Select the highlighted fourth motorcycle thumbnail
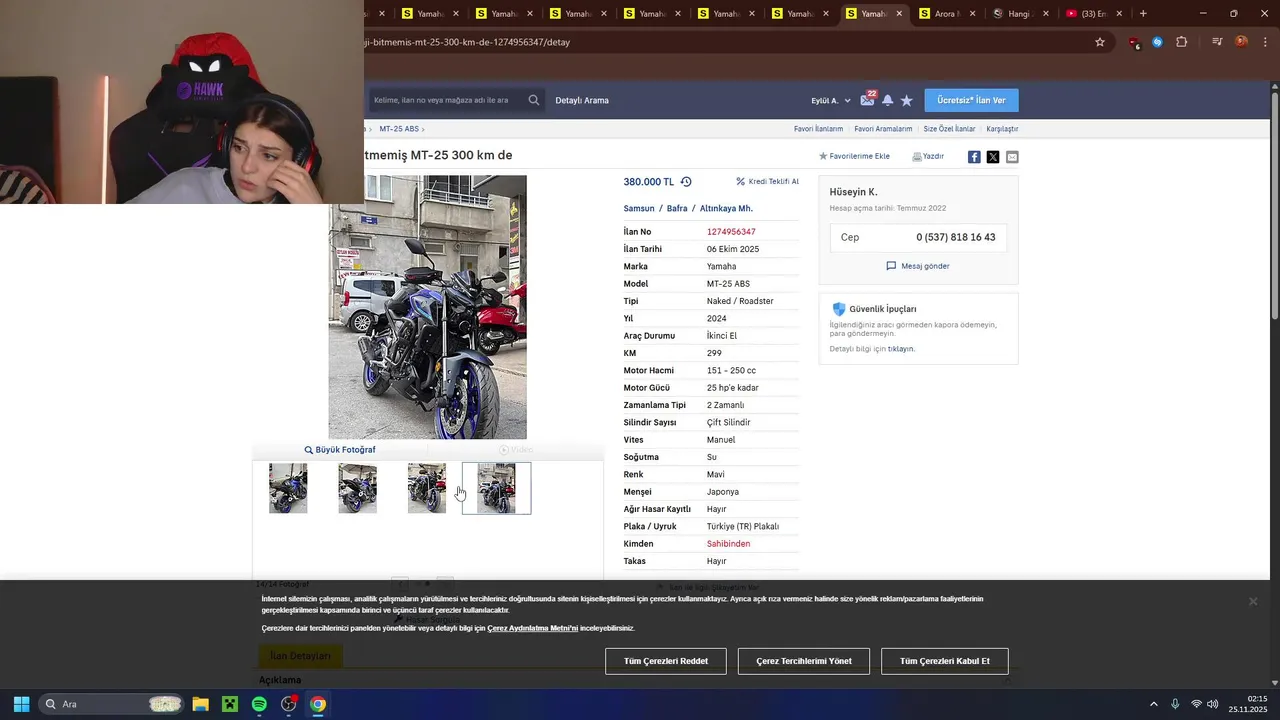 496,488
